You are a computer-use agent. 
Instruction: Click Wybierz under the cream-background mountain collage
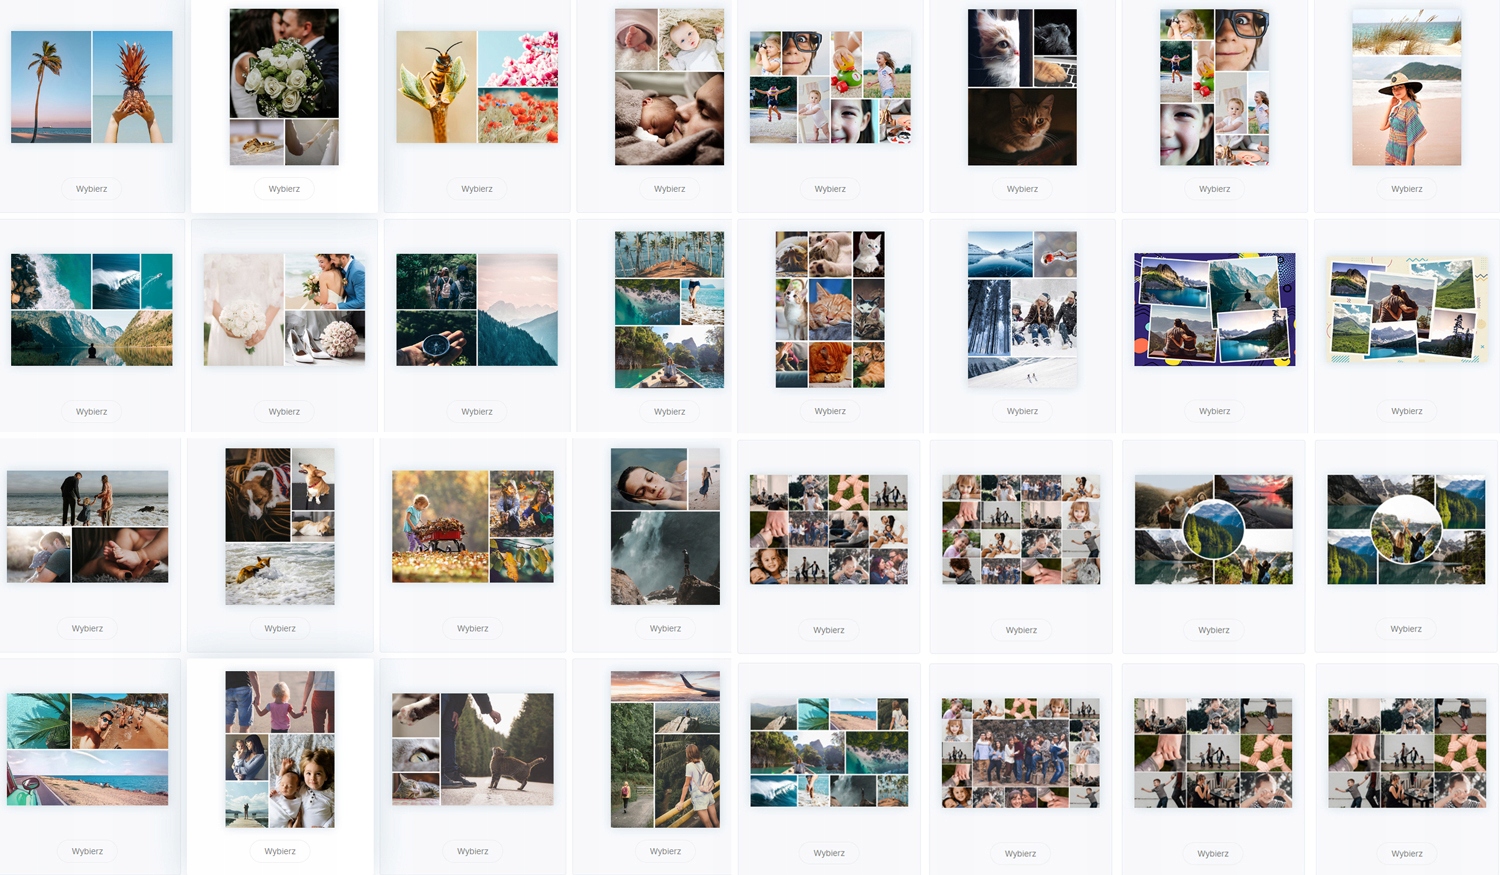pyautogui.click(x=1407, y=412)
